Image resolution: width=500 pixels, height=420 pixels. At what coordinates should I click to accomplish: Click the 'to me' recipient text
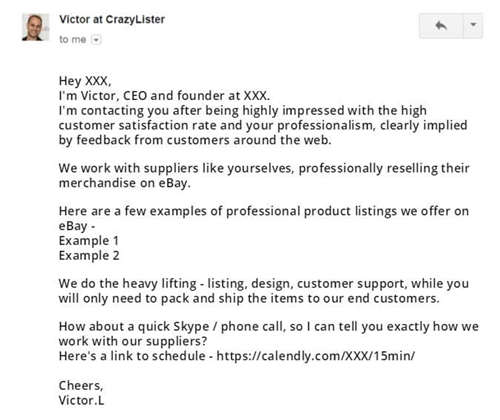72,39
